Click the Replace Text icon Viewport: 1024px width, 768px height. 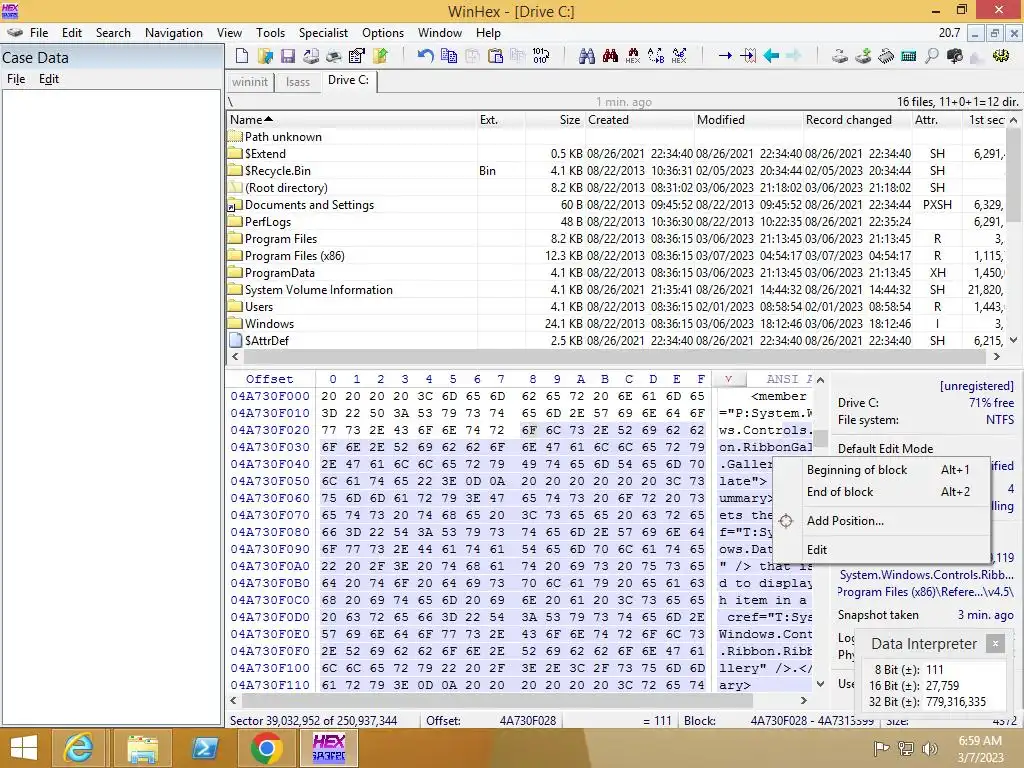tap(656, 56)
